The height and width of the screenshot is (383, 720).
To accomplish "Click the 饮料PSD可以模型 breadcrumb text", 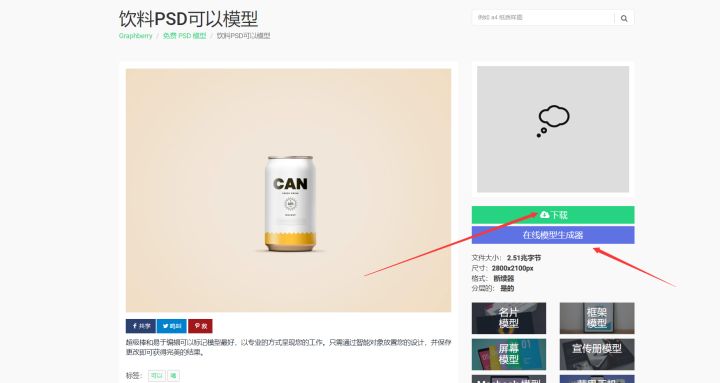I will pos(243,36).
